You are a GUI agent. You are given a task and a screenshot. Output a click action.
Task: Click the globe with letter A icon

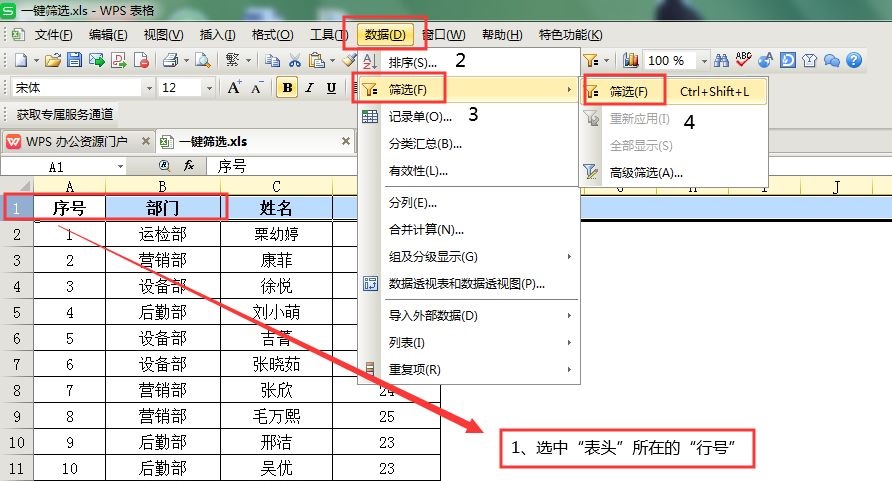tap(766, 60)
